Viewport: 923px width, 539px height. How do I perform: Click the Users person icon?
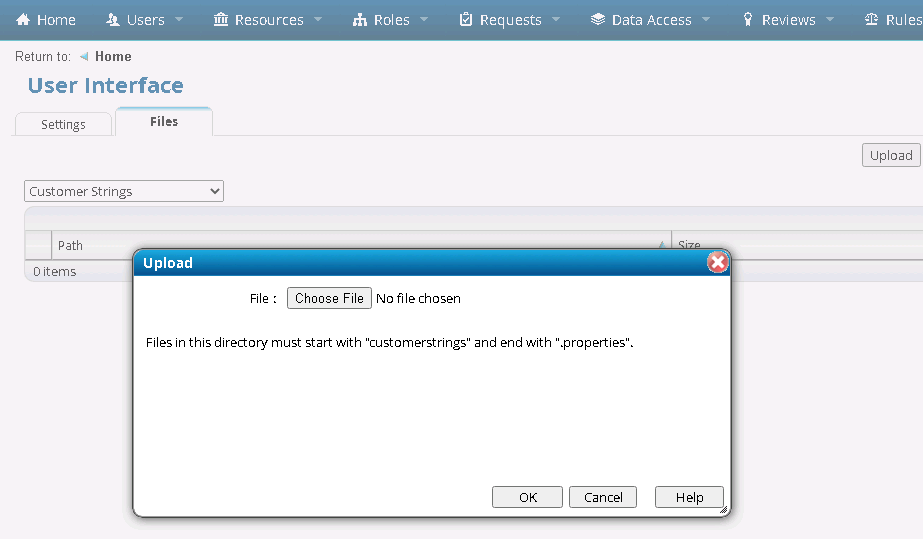(x=112, y=20)
